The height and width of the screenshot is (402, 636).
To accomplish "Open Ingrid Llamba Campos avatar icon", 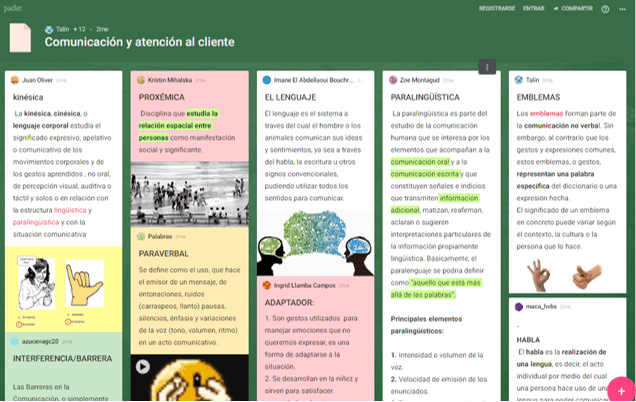I will click(266, 285).
